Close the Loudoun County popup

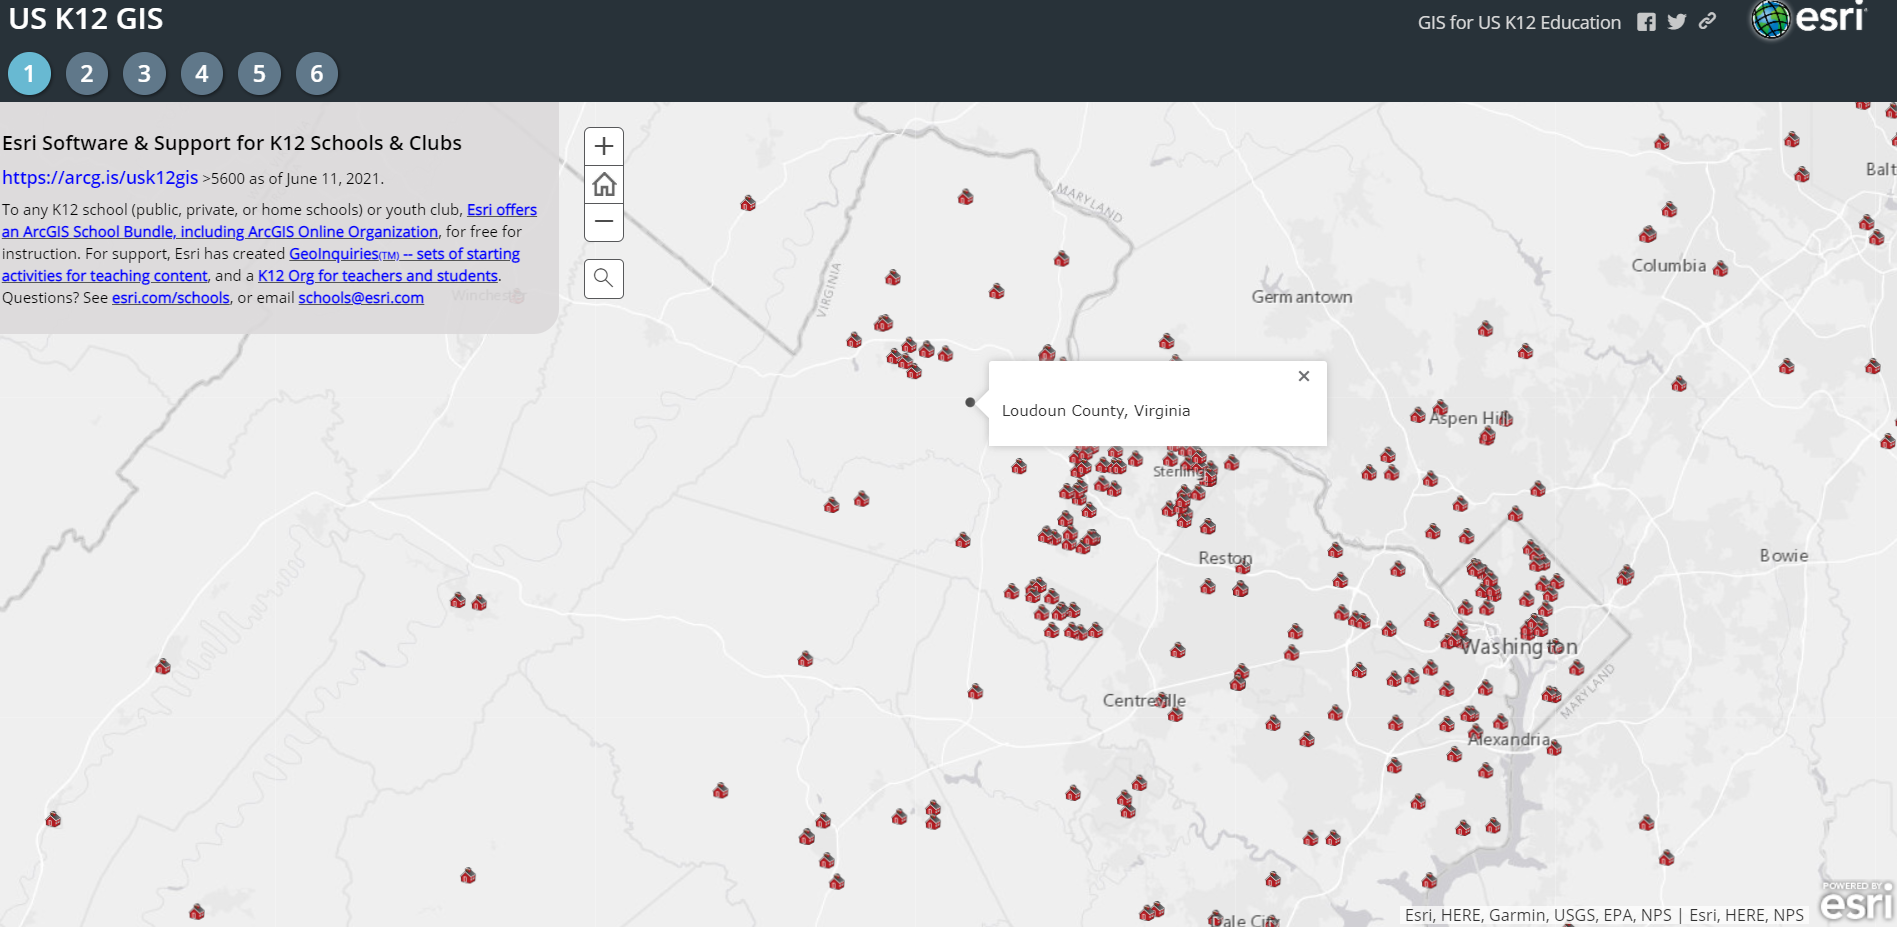tap(1304, 376)
